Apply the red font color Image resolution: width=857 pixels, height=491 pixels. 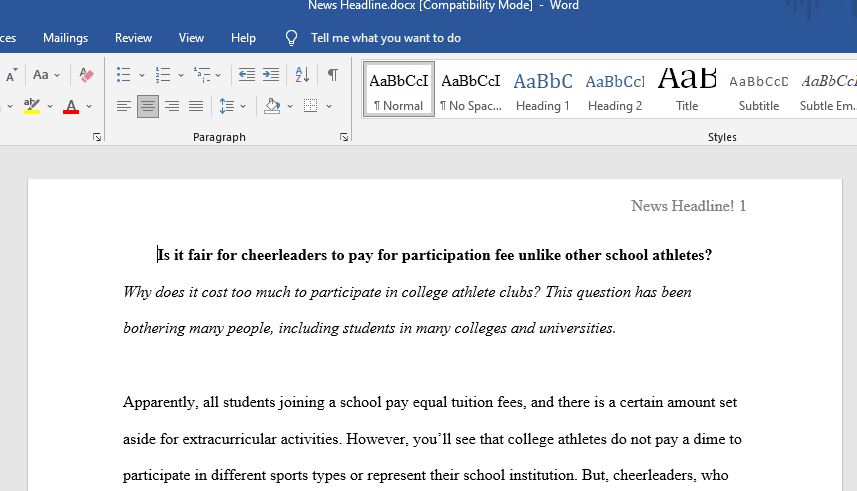pos(71,106)
